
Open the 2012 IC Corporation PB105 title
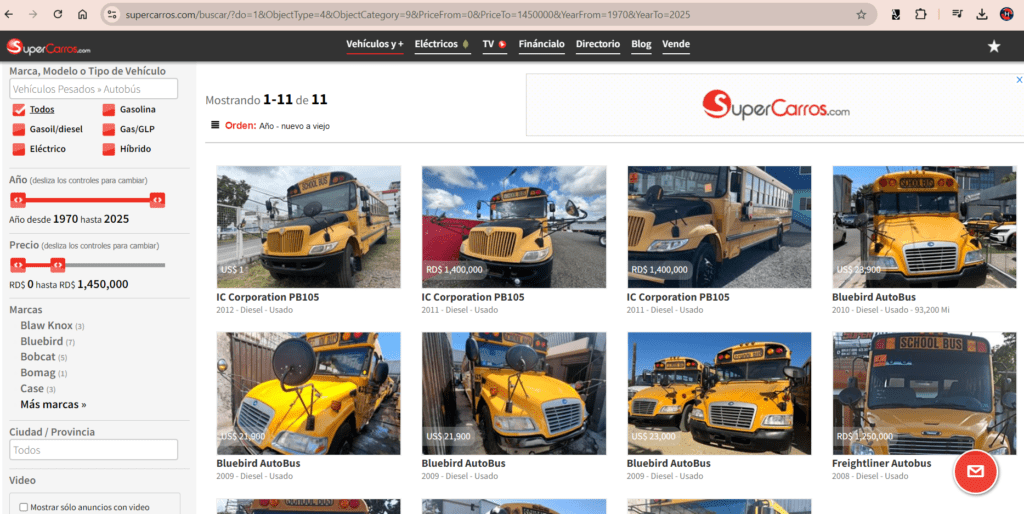(x=268, y=297)
